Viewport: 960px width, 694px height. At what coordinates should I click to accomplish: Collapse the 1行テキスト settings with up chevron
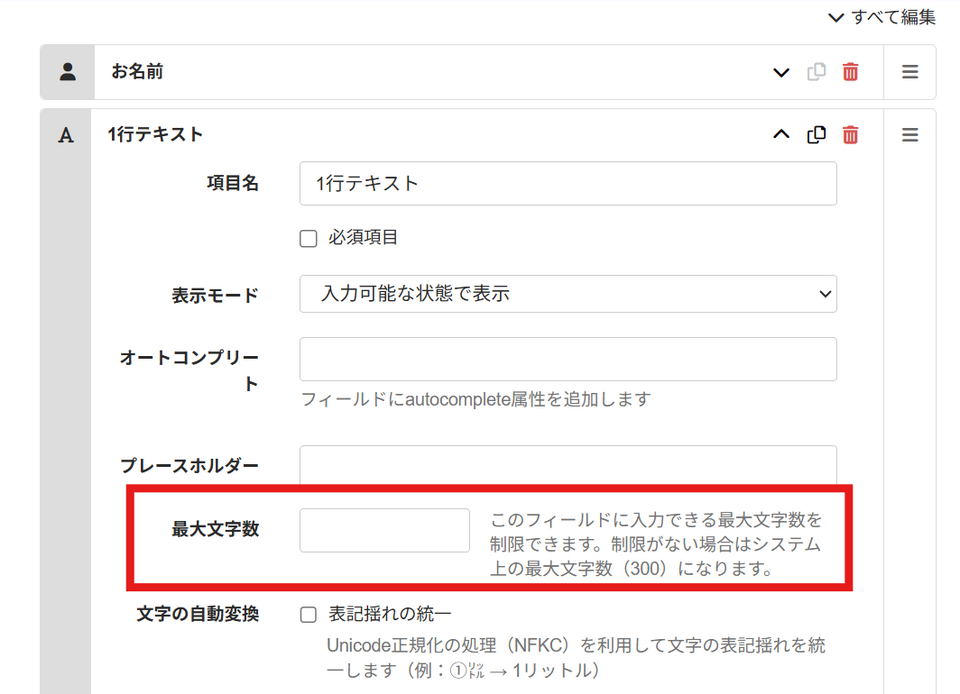coord(781,134)
